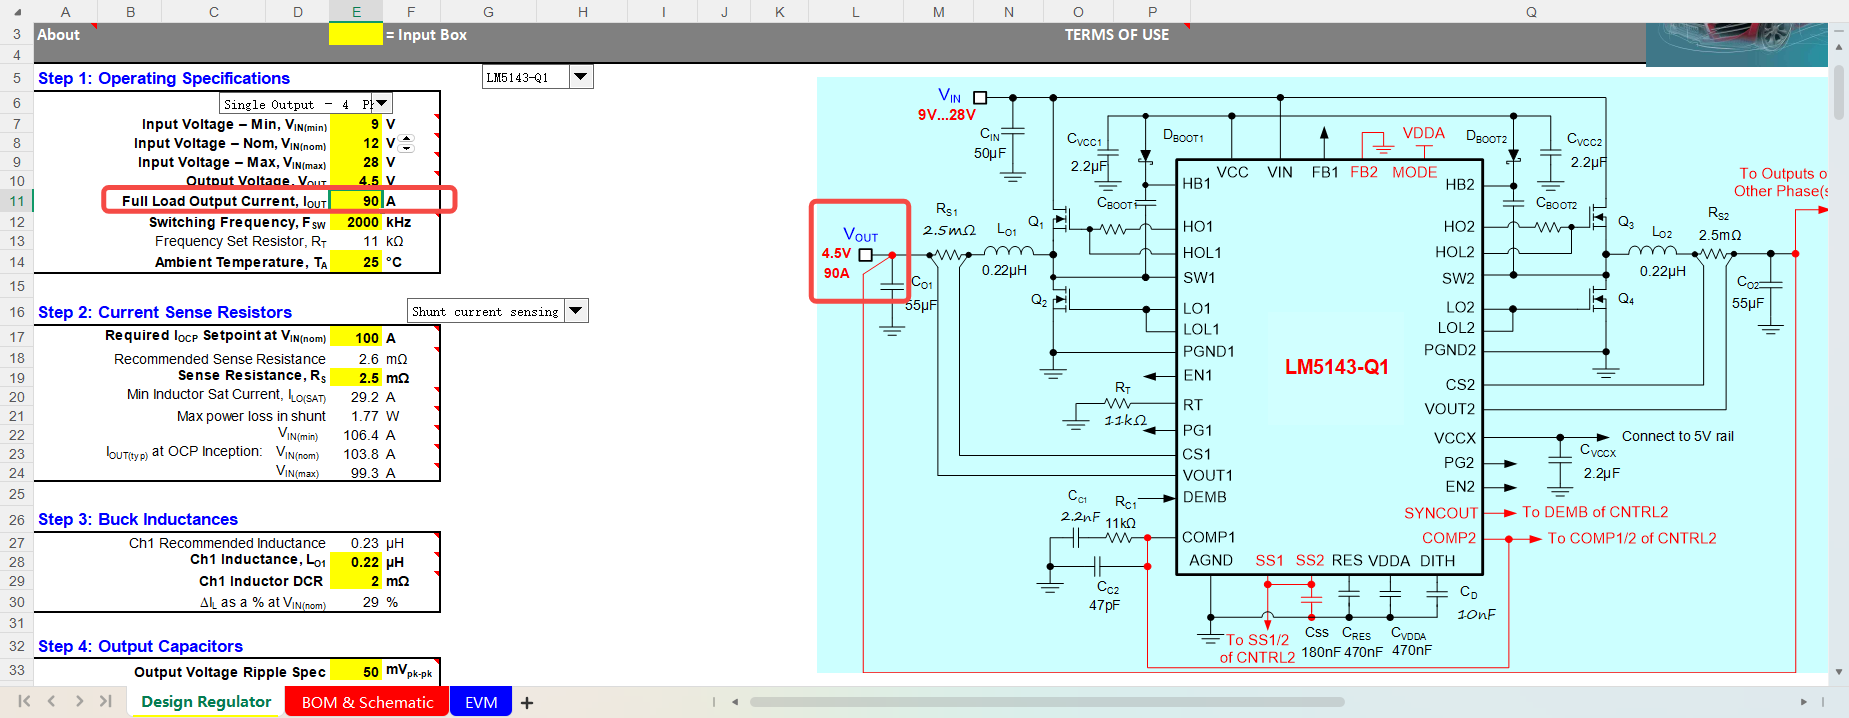Switch to the Design Regulator tab
Image resolution: width=1849 pixels, height=718 pixels.
(206, 702)
